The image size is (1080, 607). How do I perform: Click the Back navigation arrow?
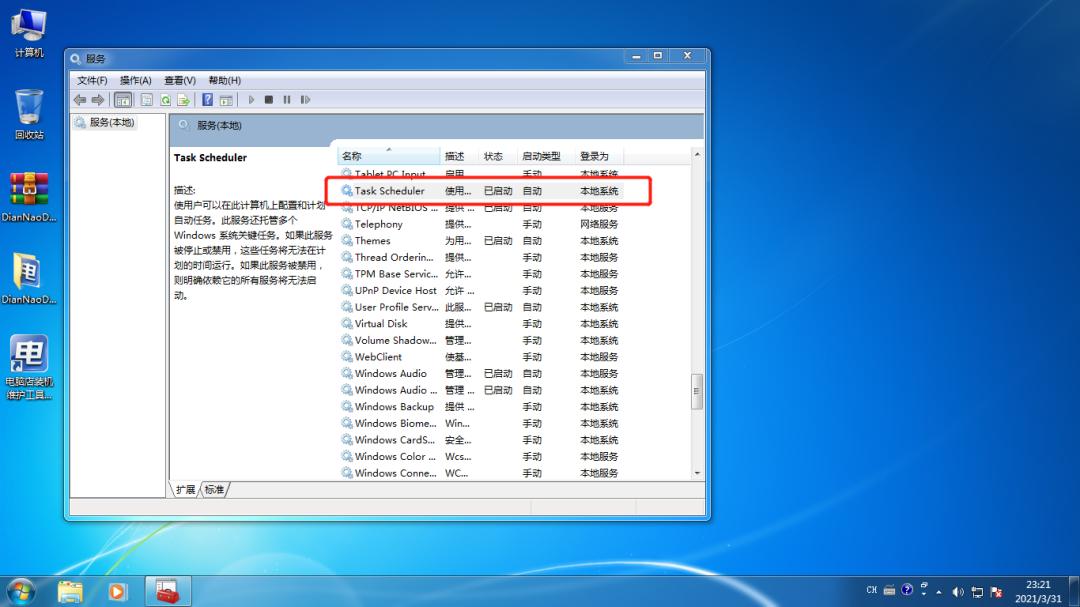coord(80,99)
